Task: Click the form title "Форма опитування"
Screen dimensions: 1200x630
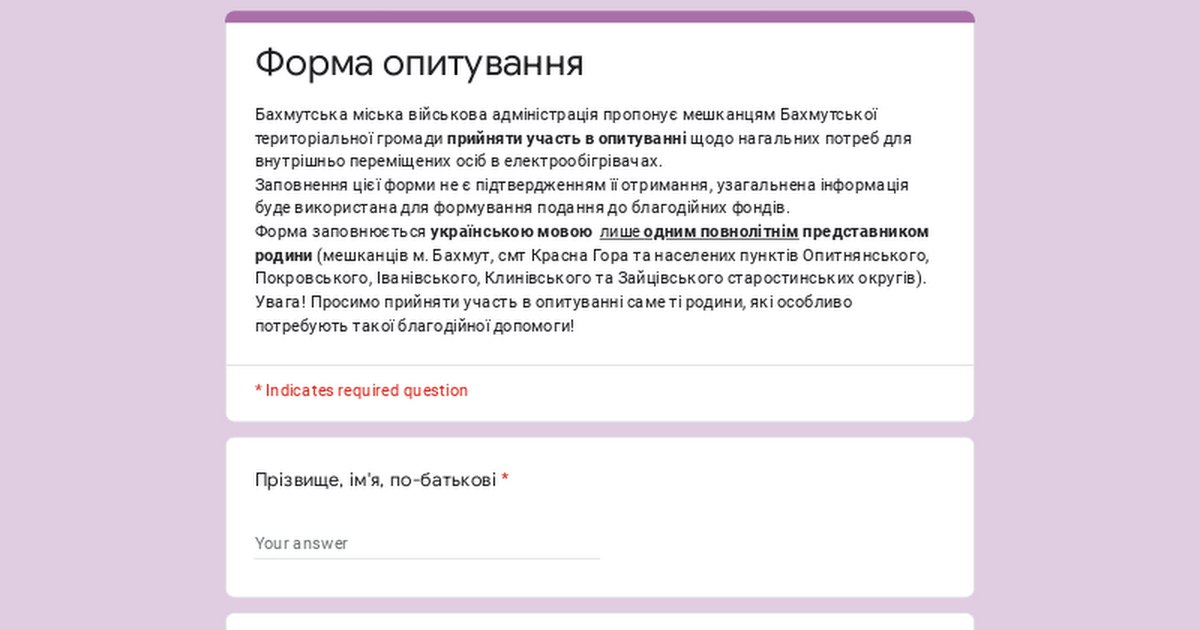Action: pos(419,63)
